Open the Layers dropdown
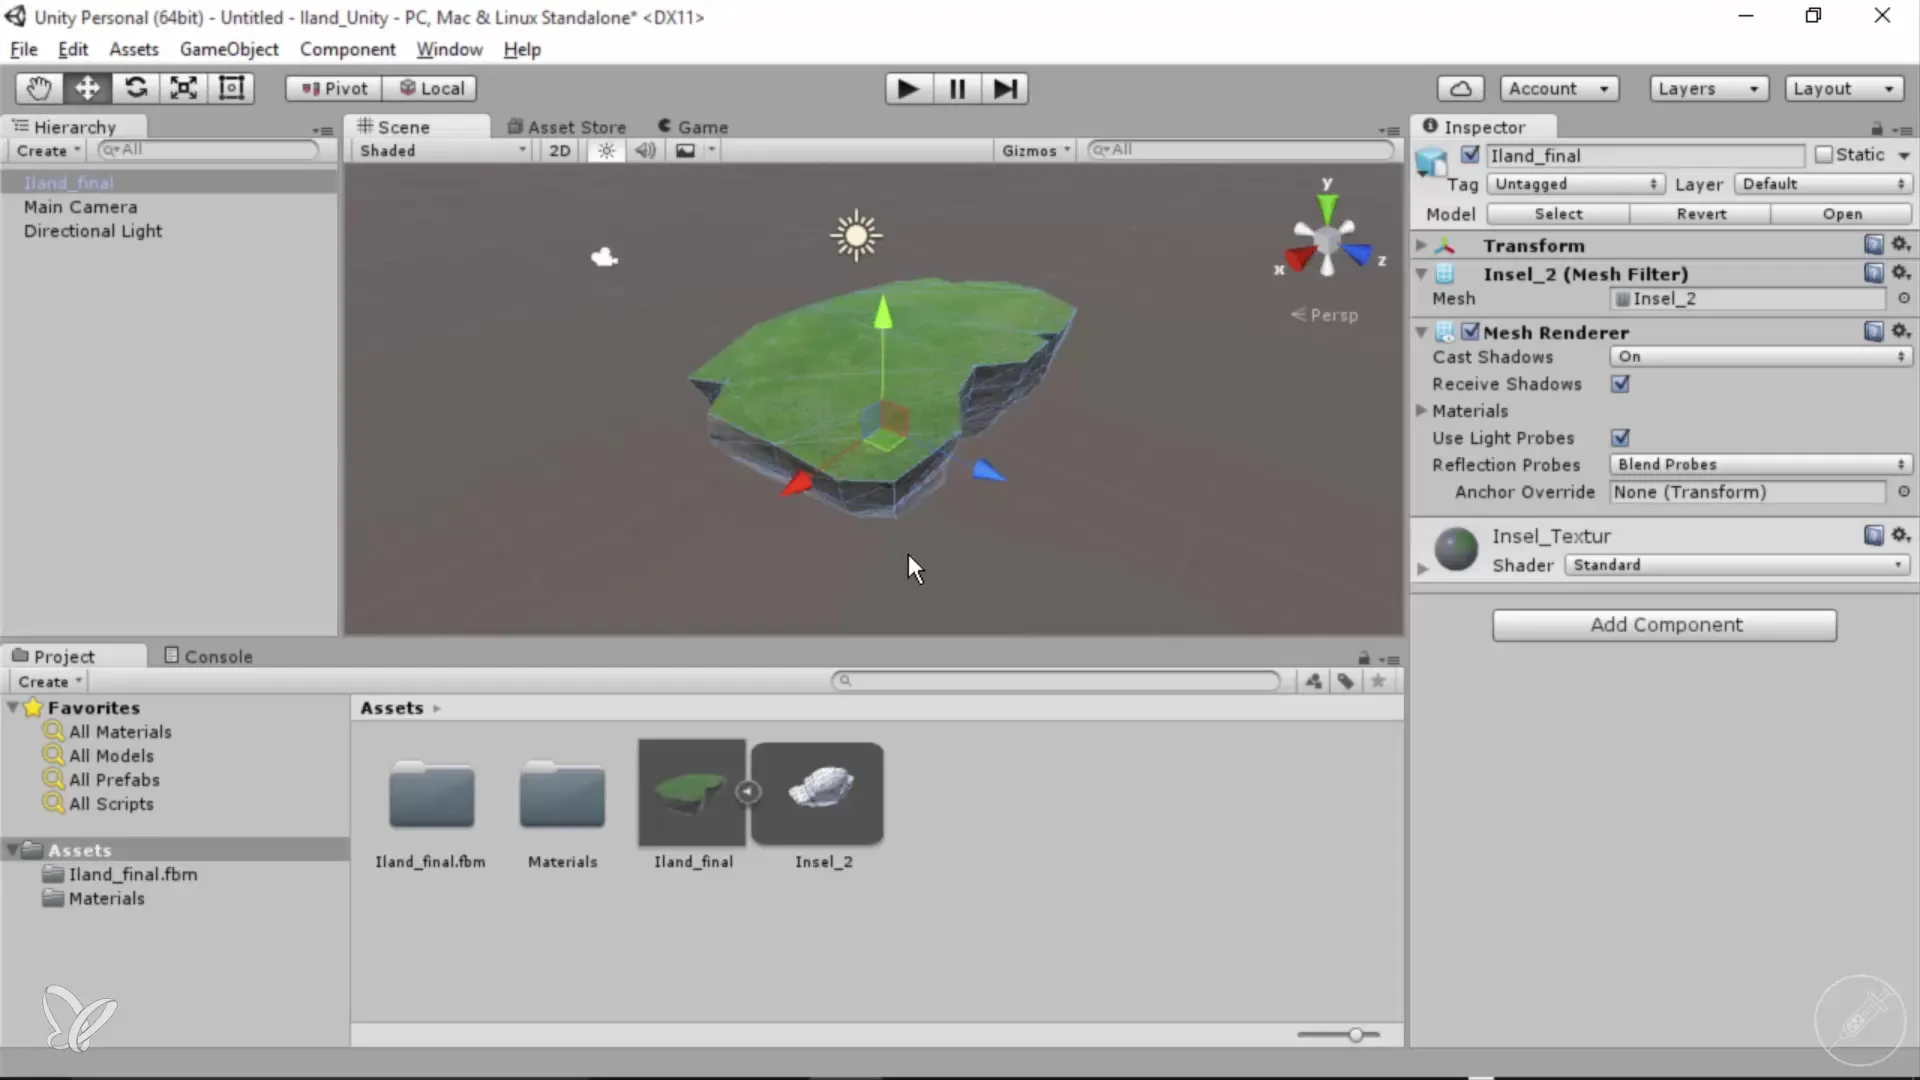 coord(1708,89)
